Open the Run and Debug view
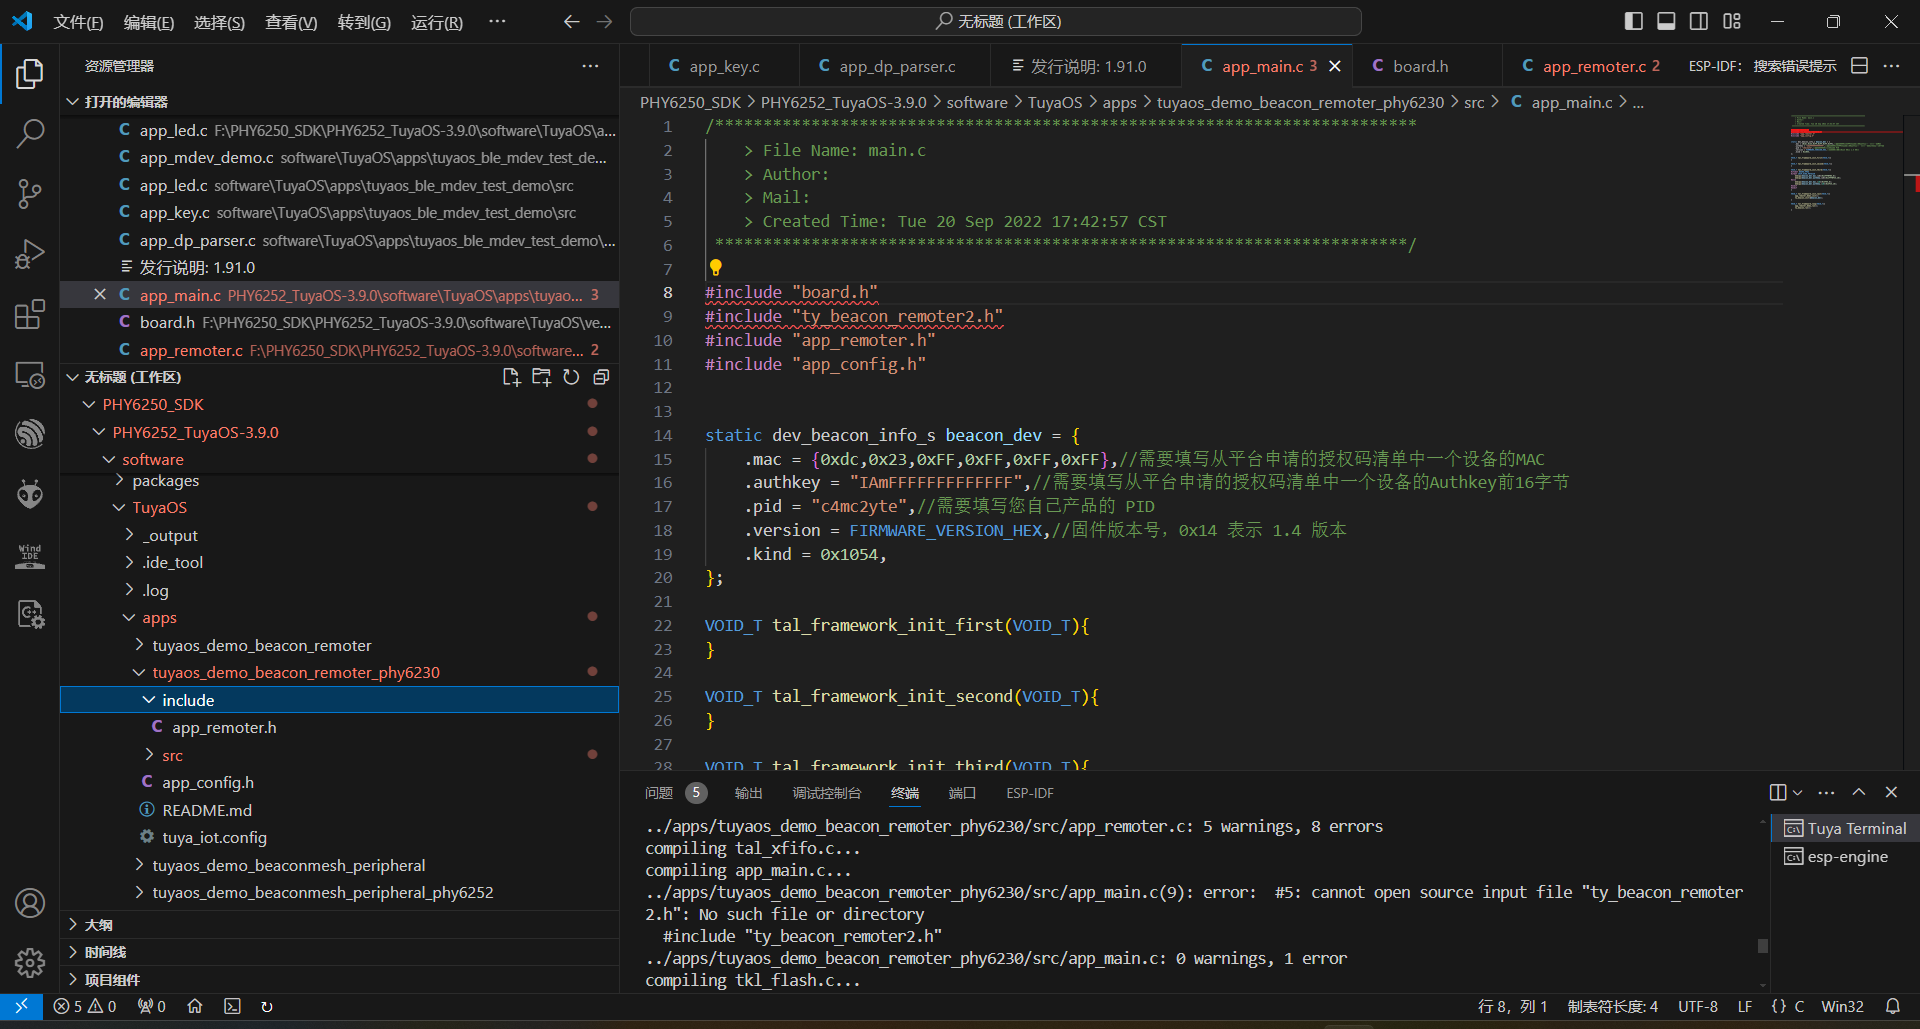The image size is (1920, 1029). tap(30, 254)
